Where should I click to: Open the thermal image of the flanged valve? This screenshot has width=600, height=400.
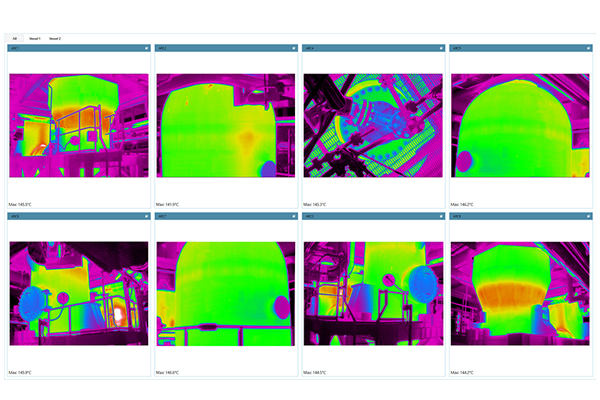(373, 126)
